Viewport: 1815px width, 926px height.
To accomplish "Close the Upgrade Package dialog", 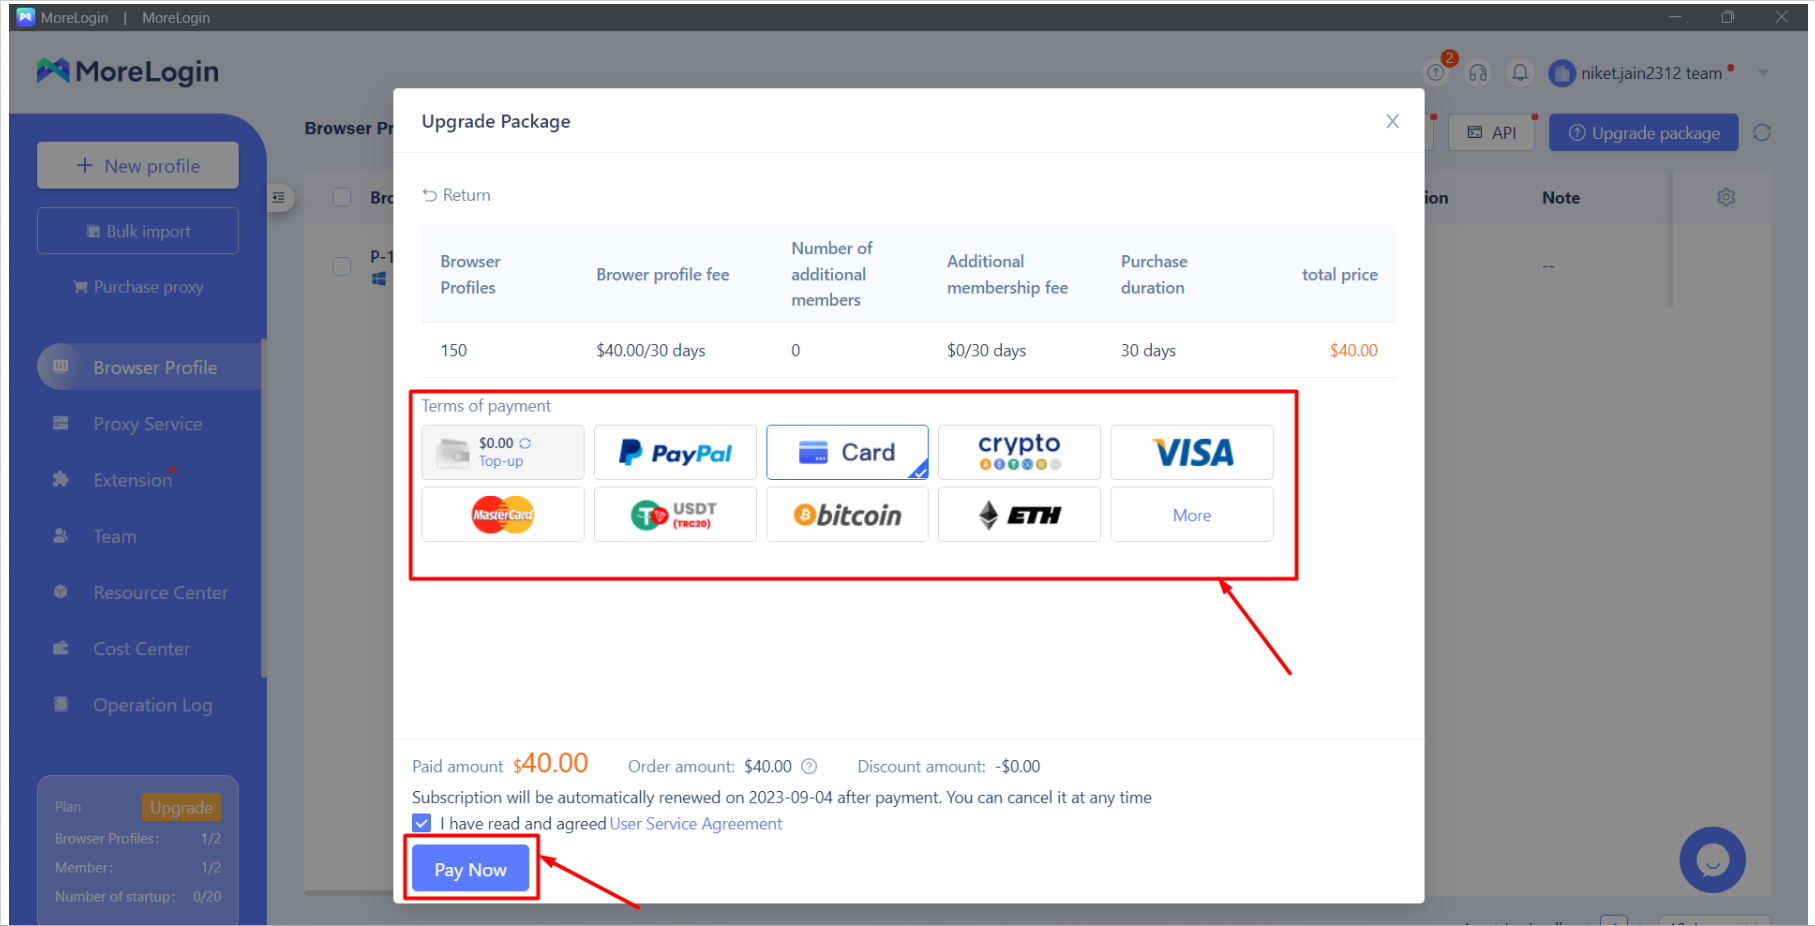I will 1392,121.
